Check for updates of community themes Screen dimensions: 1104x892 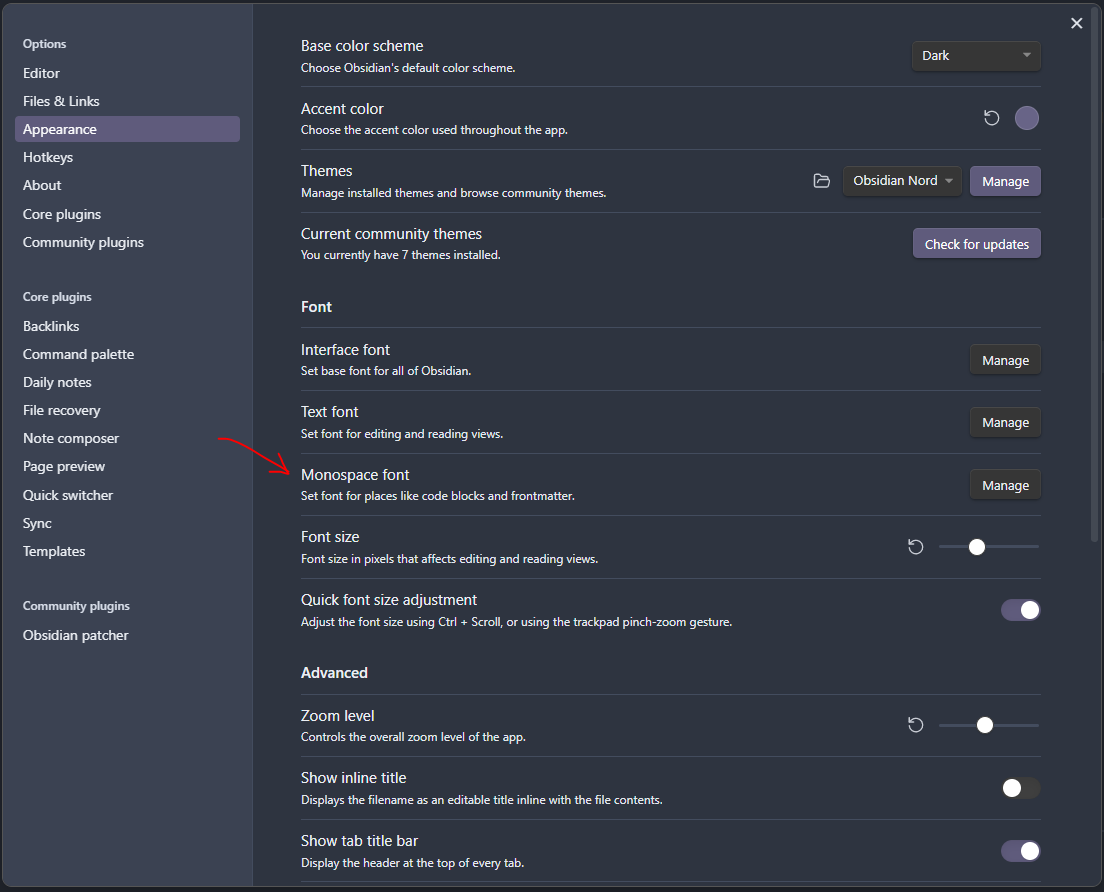[977, 244]
